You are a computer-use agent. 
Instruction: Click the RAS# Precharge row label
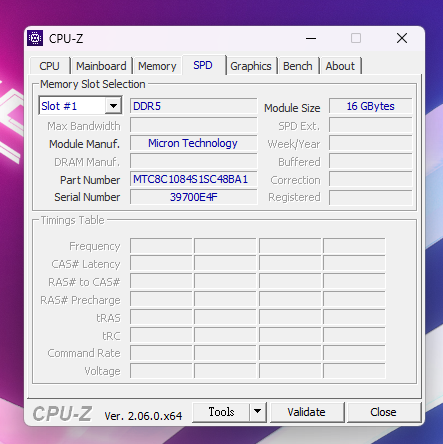click(80, 300)
